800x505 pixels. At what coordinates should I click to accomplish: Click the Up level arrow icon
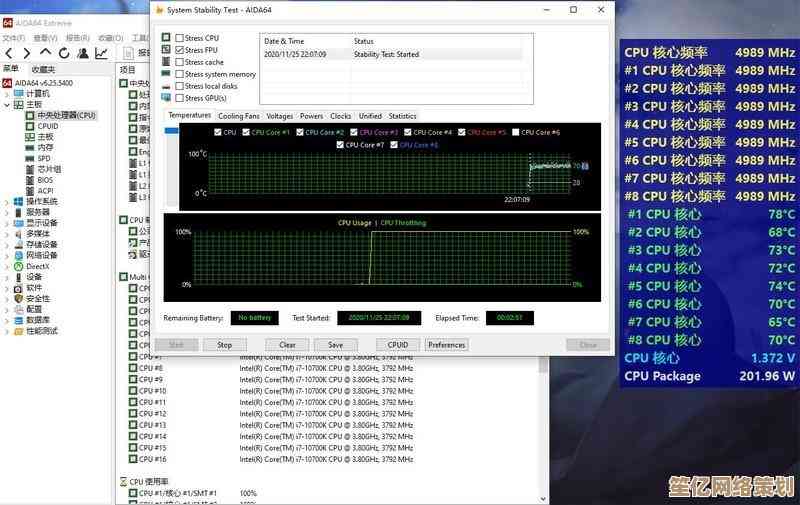pos(46,53)
